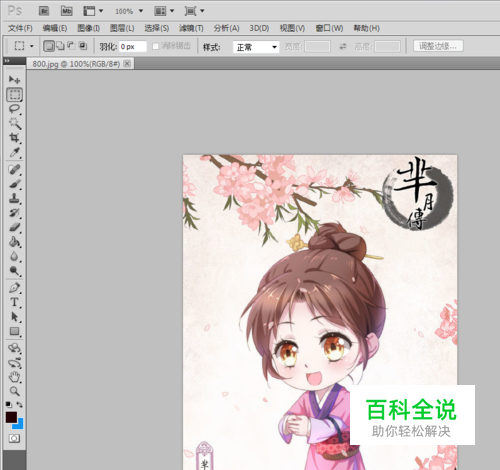Select the Horizontal Type tool
This screenshot has height=470, width=500.
coord(14,302)
